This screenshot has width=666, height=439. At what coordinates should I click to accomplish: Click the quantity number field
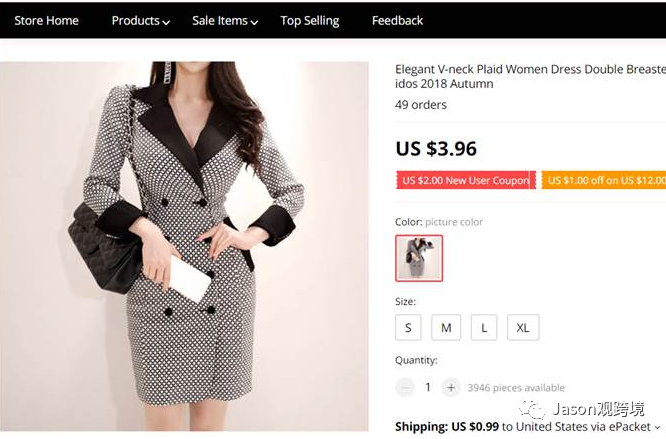point(428,387)
